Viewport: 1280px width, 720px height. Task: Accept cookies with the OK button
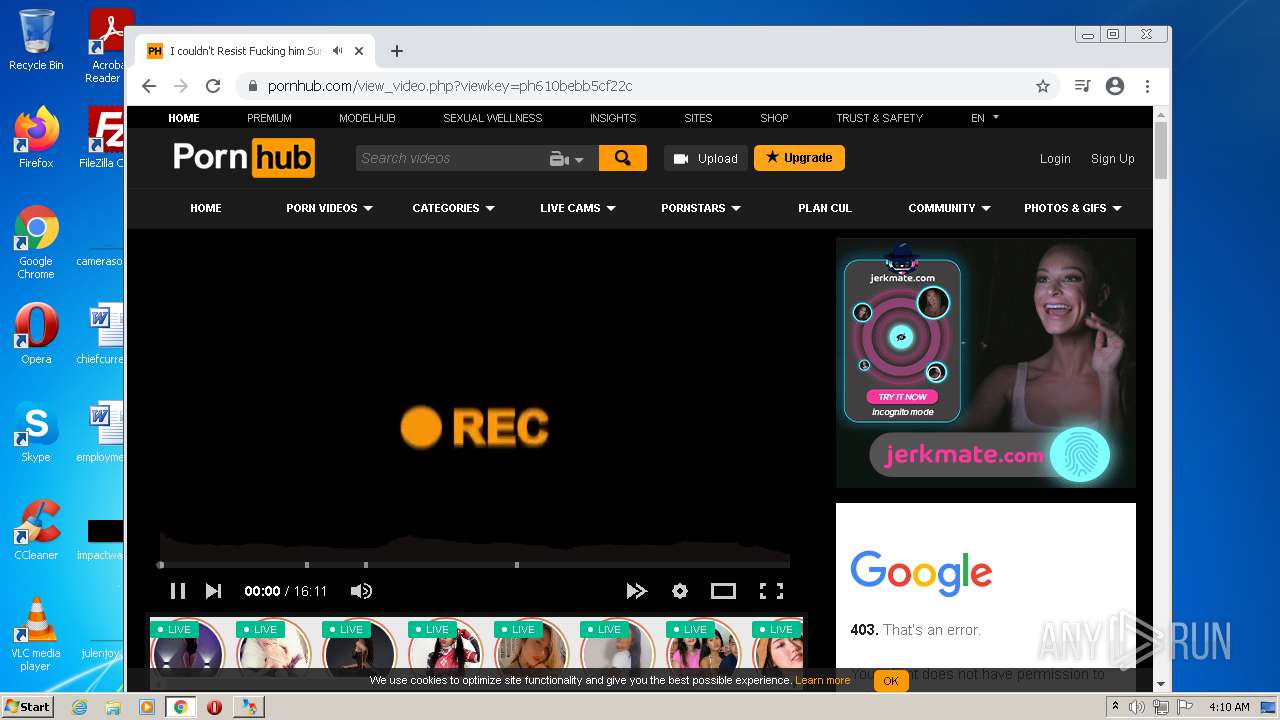click(x=890, y=681)
